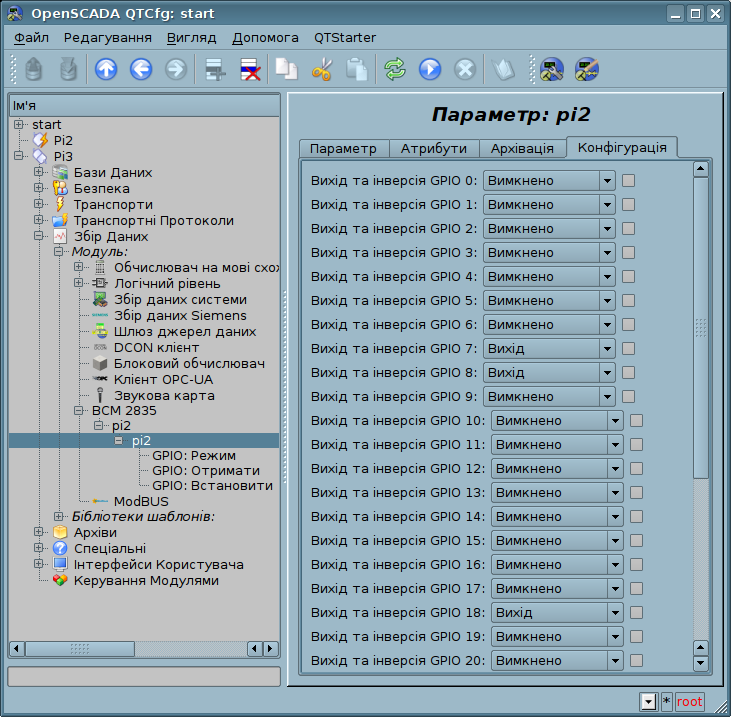Click the add item toolbar icon
731x717 pixels.
tap(215, 69)
